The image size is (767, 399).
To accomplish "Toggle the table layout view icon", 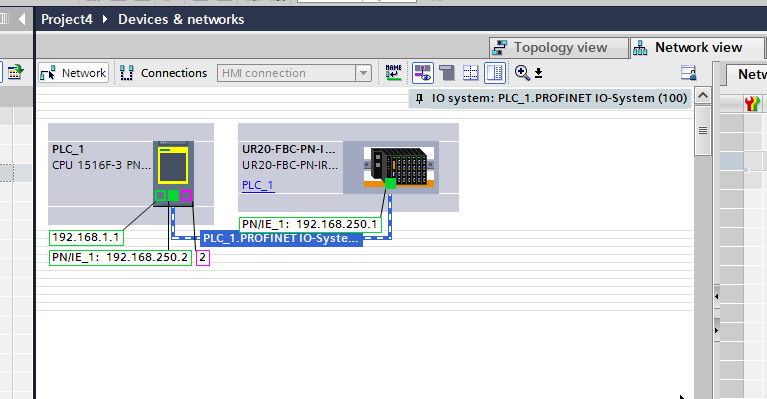I will point(495,73).
